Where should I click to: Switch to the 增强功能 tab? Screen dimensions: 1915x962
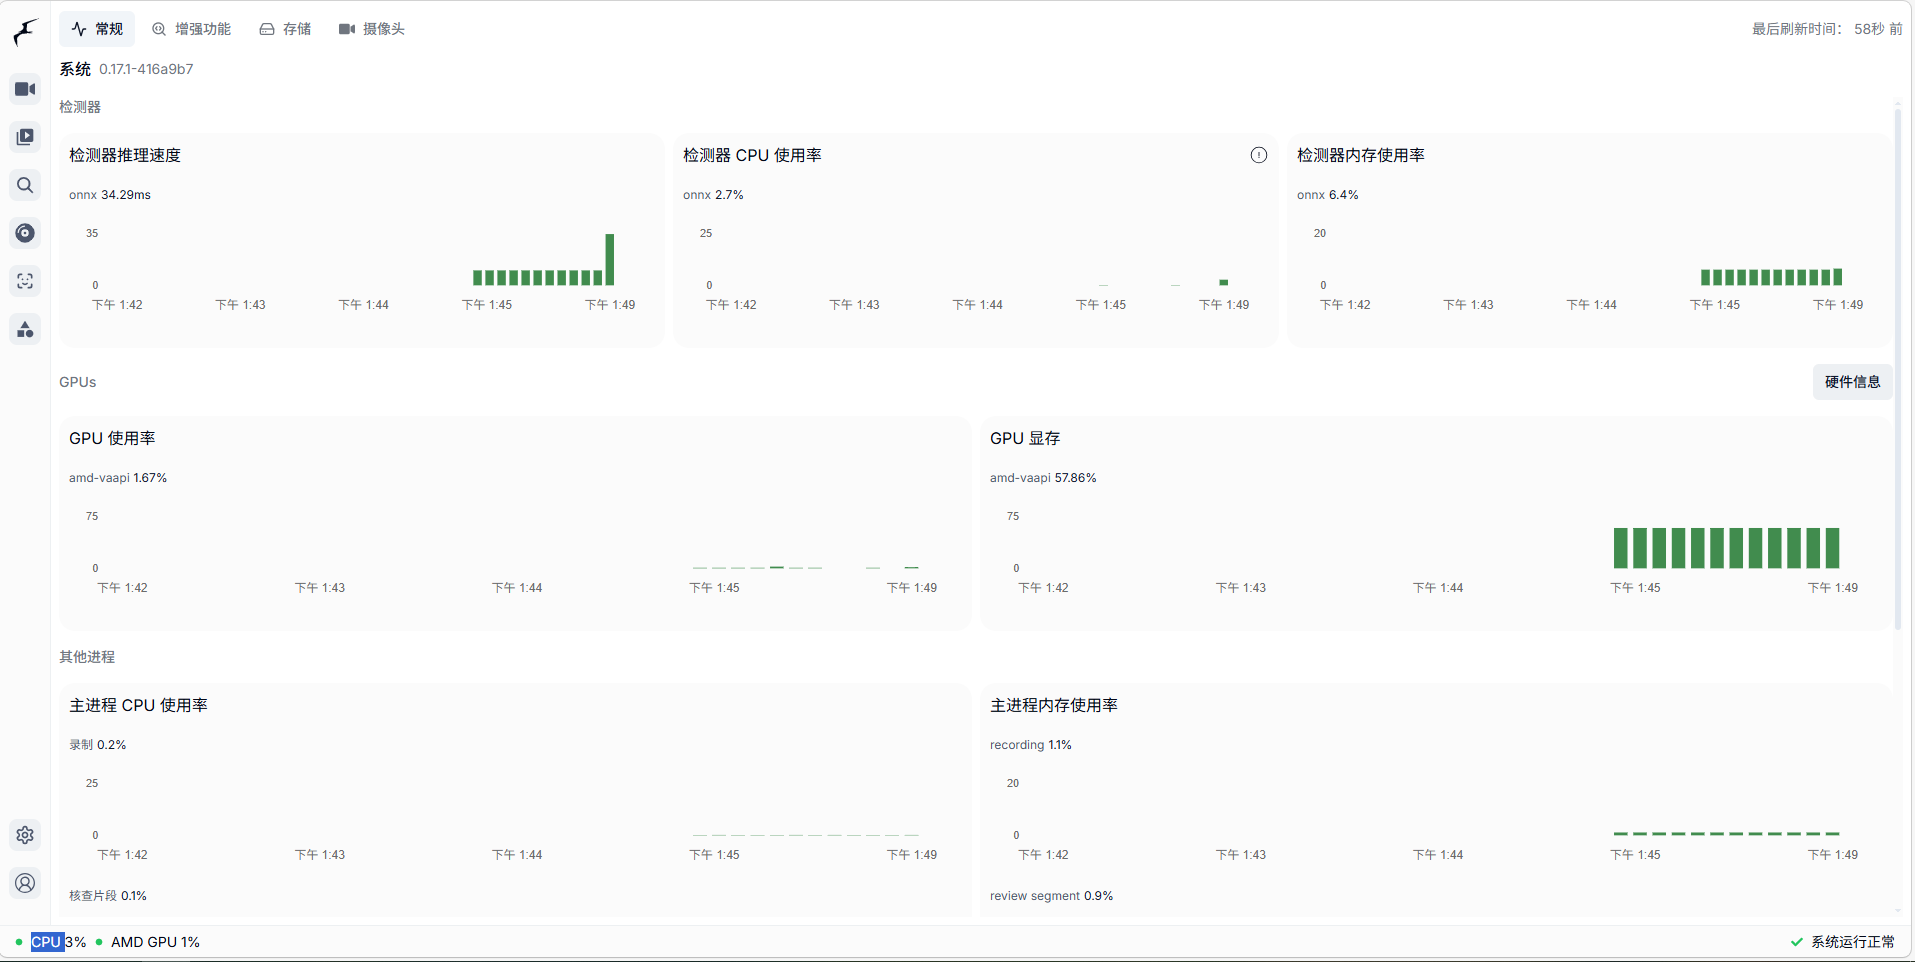click(x=191, y=29)
